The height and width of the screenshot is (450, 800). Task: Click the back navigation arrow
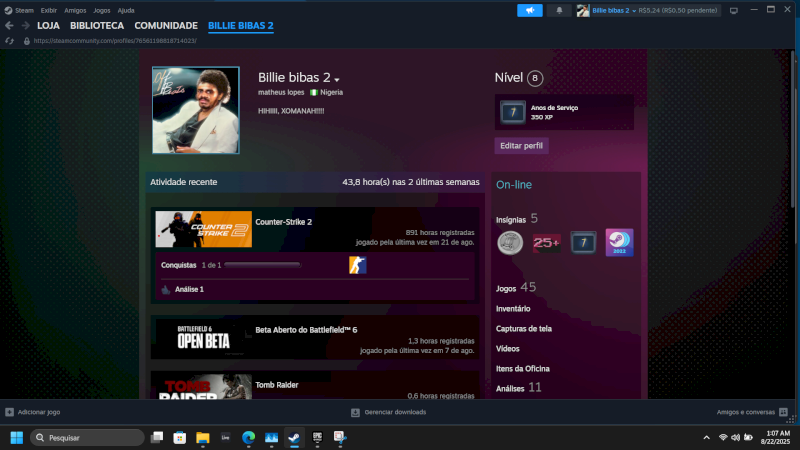coord(9,25)
